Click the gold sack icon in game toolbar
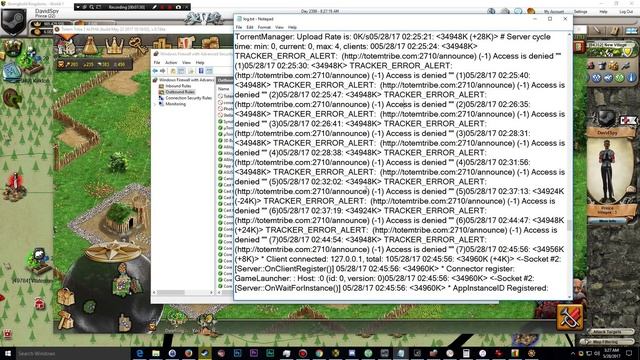The height and width of the screenshot is (360, 640). pos(90,46)
